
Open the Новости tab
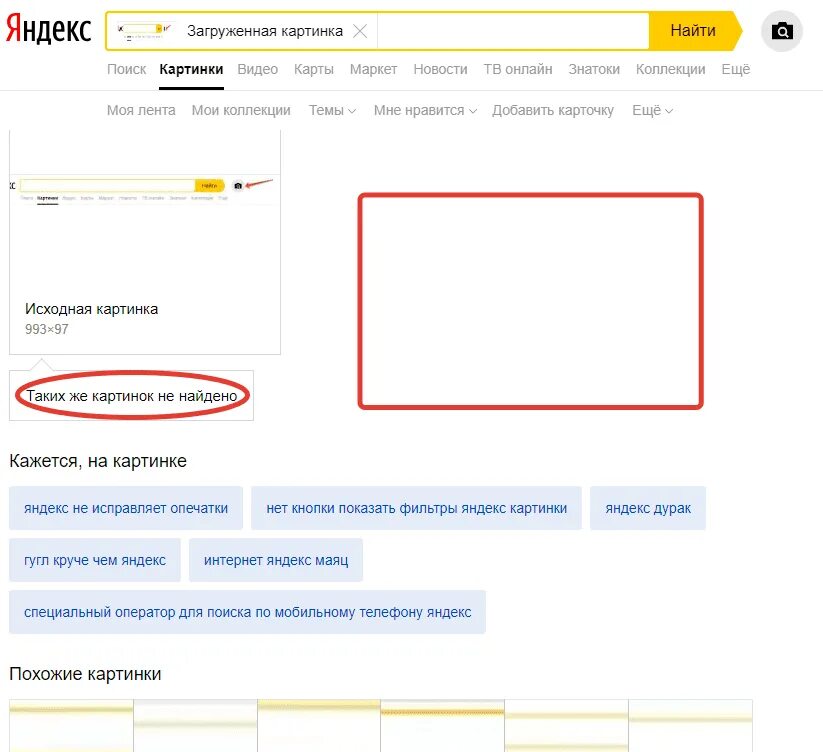(440, 69)
